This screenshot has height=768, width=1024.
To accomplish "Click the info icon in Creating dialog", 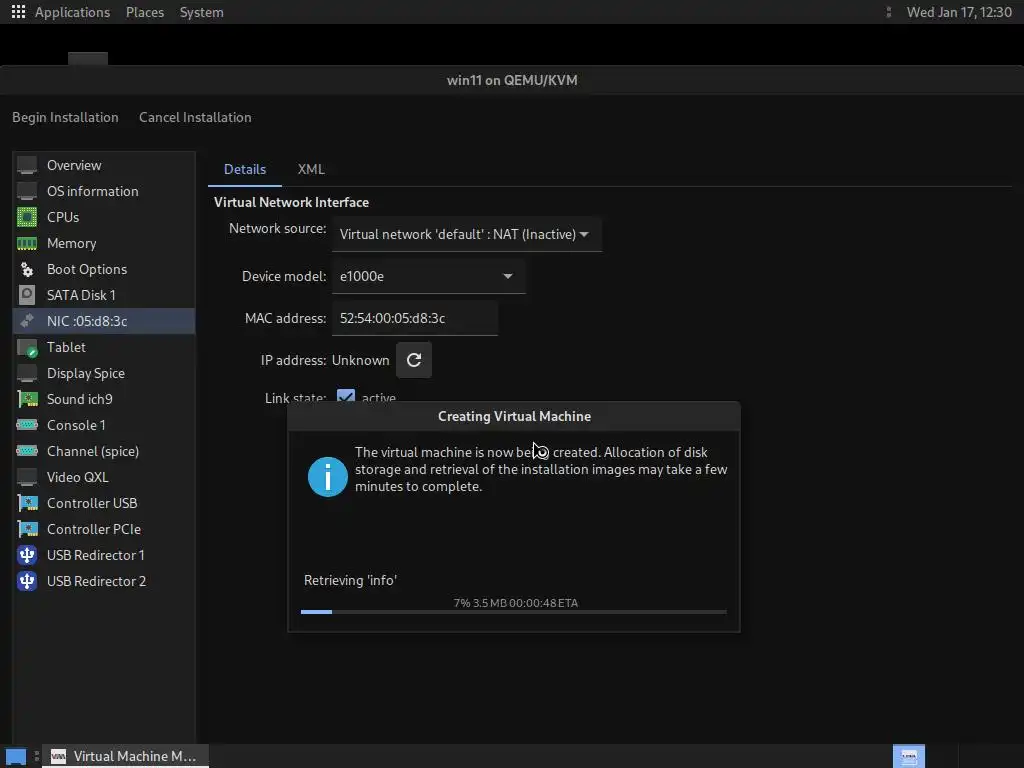I will (x=328, y=476).
